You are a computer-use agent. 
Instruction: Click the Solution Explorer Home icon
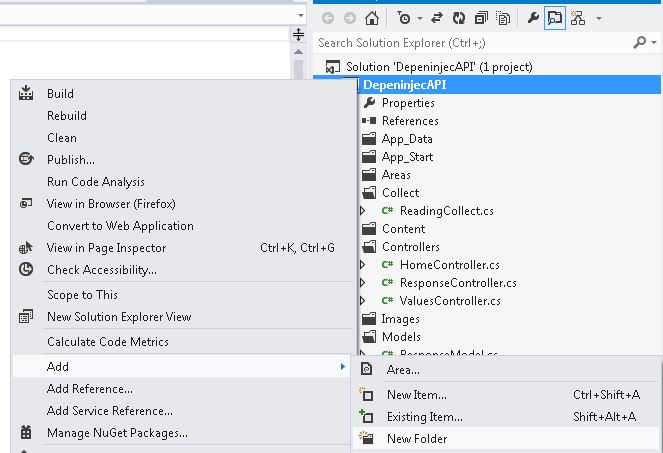click(x=372, y=18)
